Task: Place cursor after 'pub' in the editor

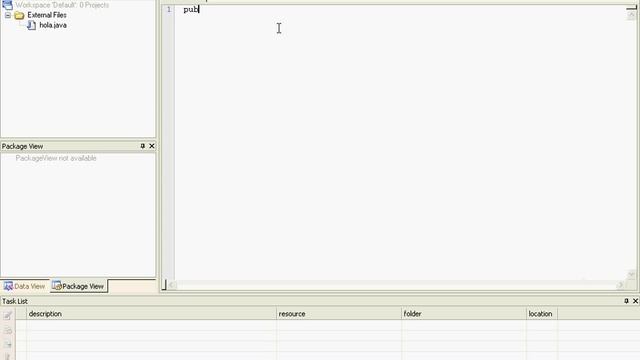Action: tap(199, 9)
